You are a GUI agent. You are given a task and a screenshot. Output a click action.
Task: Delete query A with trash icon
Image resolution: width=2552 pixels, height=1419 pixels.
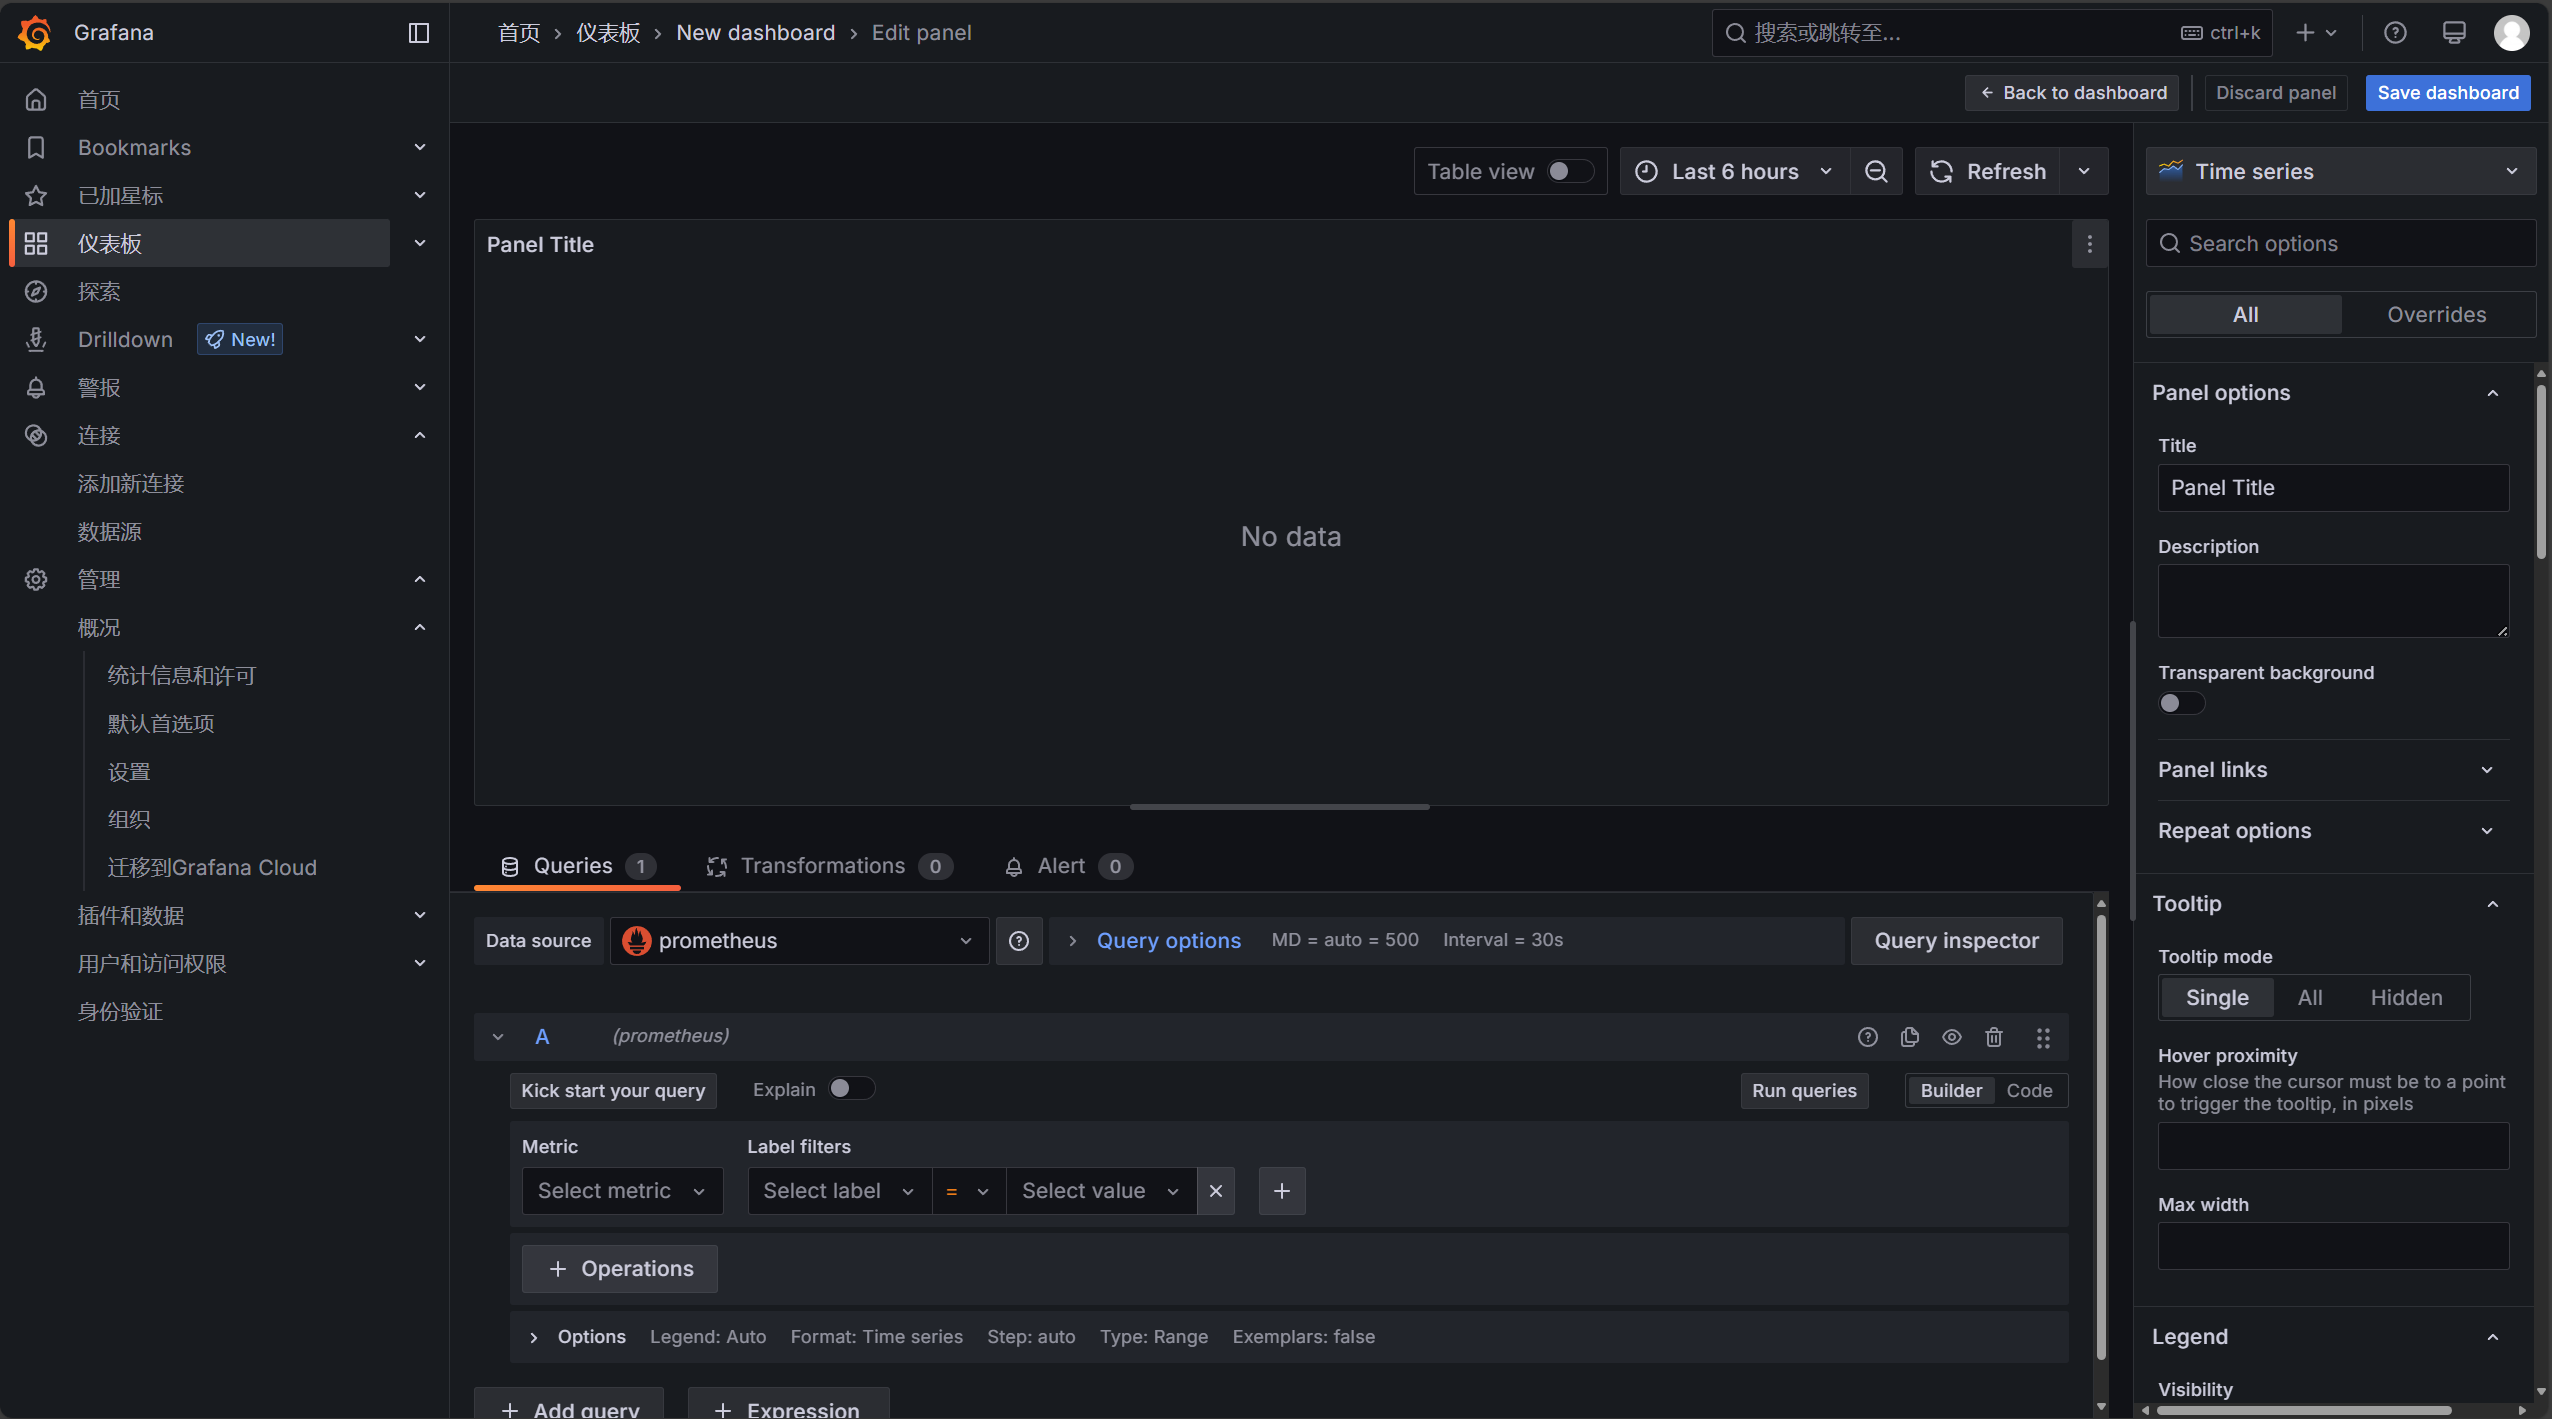(1994, 1037)
